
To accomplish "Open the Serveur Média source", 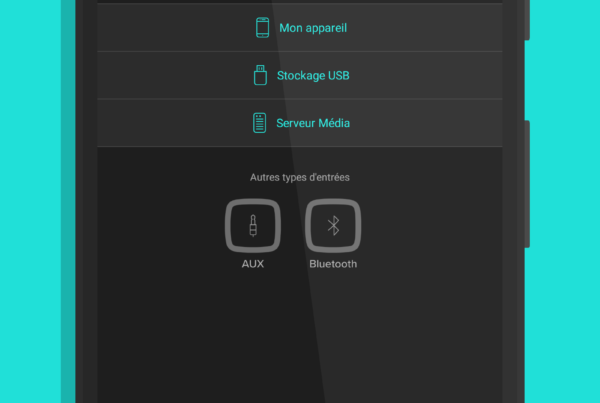I will 300,123.
